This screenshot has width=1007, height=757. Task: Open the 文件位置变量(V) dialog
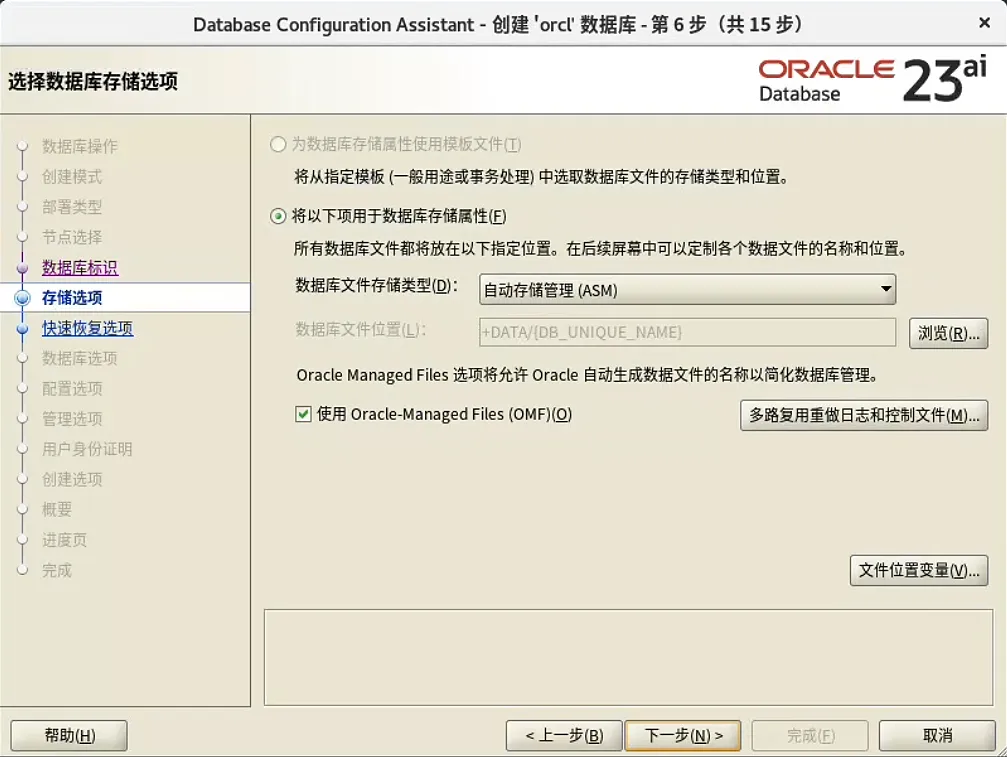click(x=919, y=572)
